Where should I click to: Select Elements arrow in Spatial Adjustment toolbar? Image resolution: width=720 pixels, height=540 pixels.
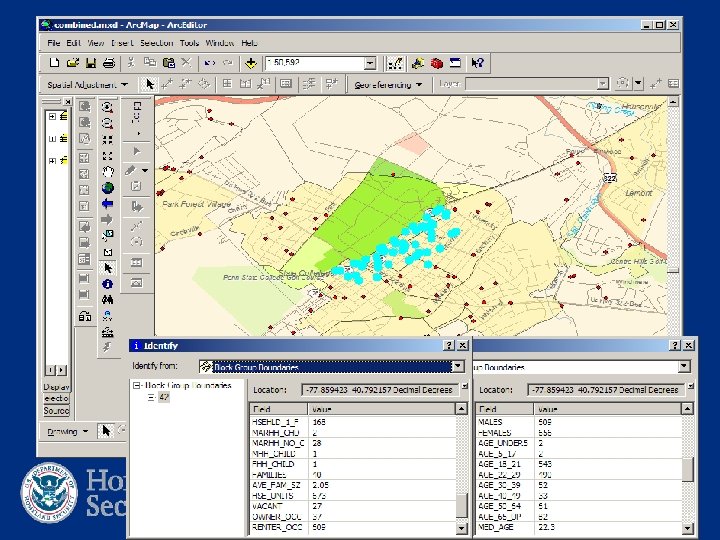[150, 84]
